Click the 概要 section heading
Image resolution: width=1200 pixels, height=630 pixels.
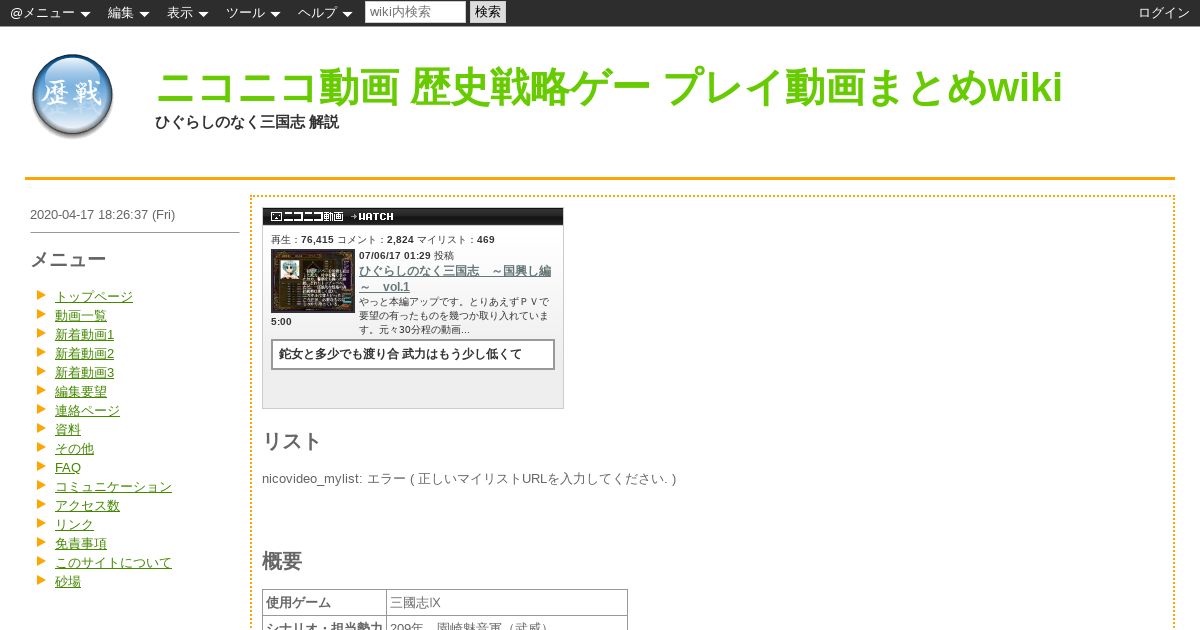click(282, 562)
